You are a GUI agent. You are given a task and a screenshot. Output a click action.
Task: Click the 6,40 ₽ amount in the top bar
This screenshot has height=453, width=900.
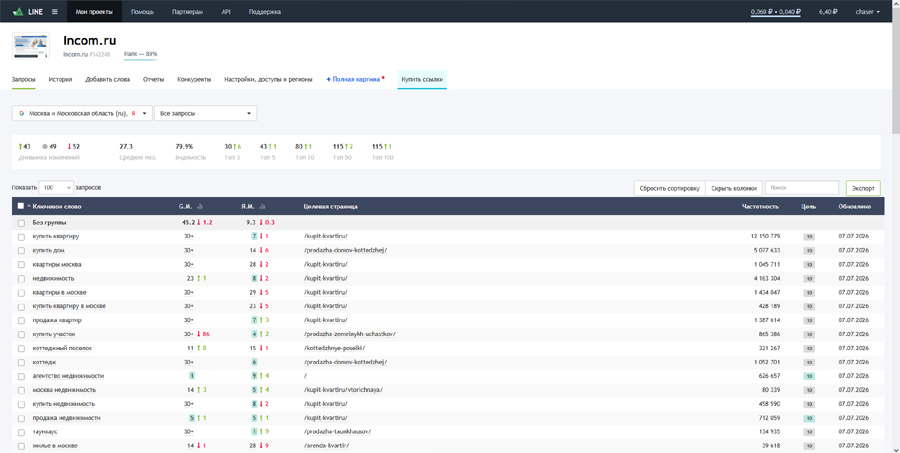tap(828, 11)
